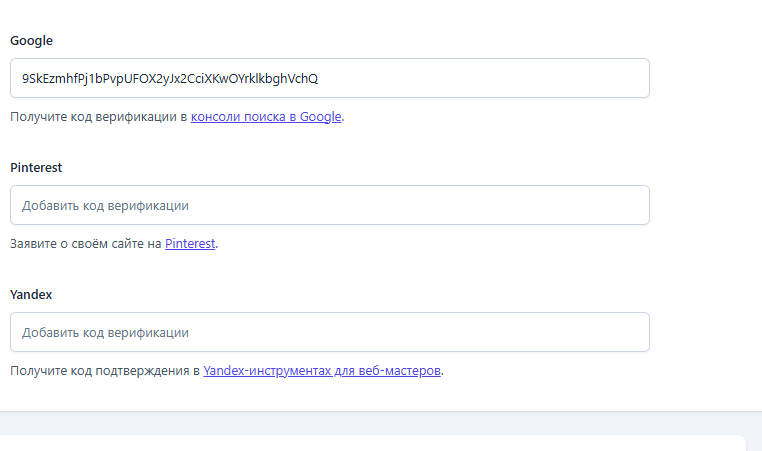Click the code text starting with "9SkEzmhf"
The height and width of the screenshot is (451, 762).
[x=170, y=78]
